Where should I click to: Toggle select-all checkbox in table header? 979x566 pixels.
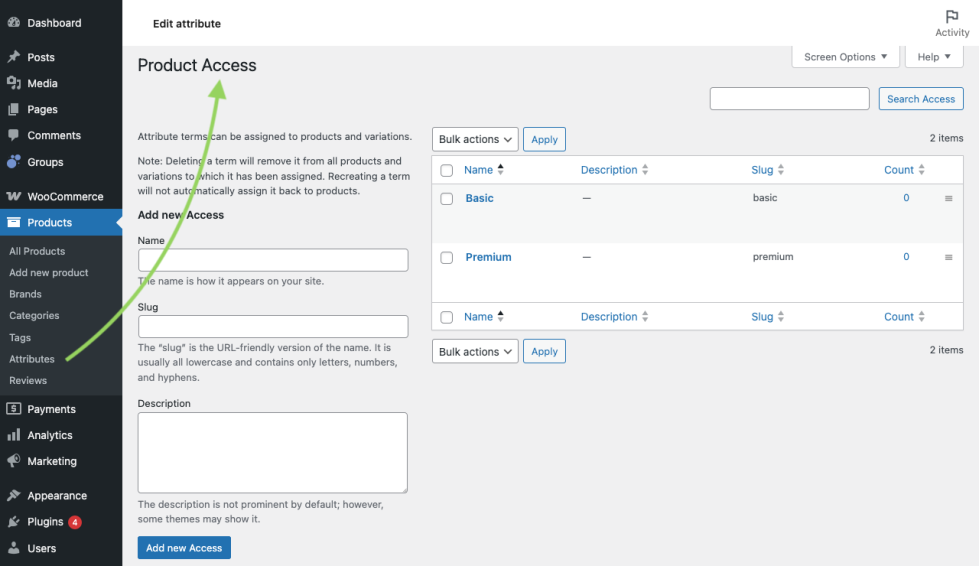[x=447, y=171]
